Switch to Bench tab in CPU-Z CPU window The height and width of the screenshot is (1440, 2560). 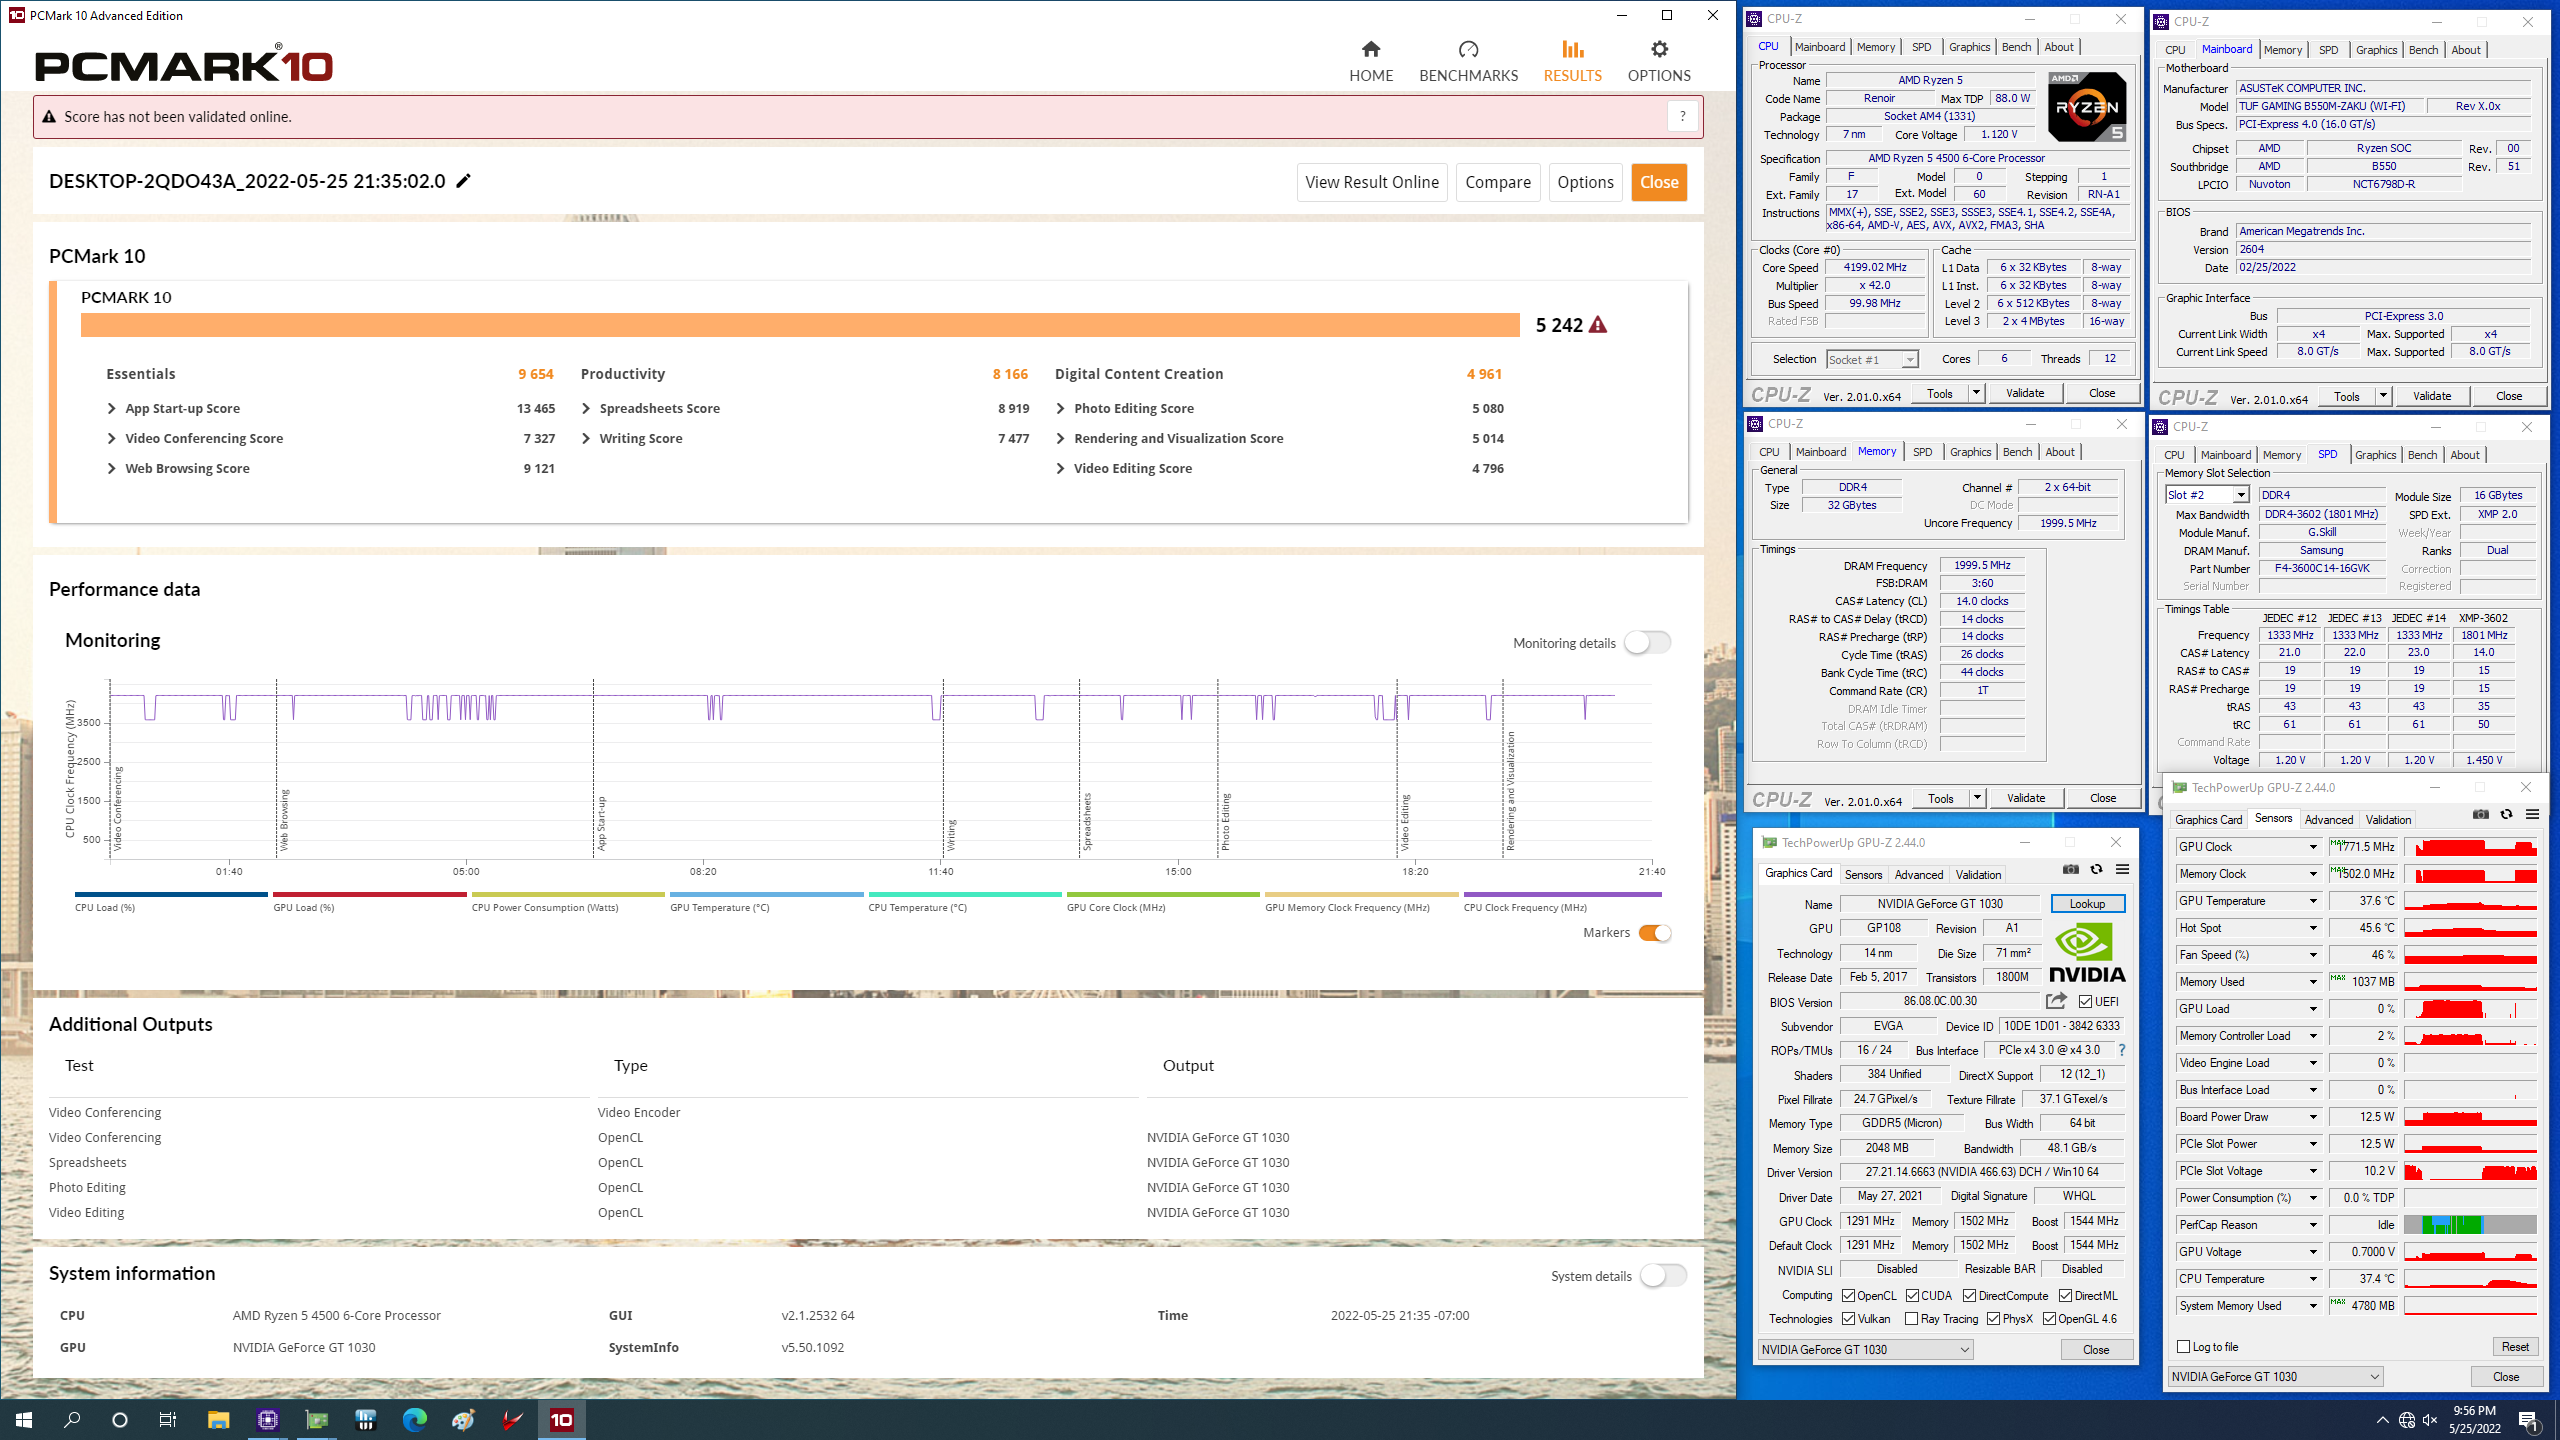2016,47
